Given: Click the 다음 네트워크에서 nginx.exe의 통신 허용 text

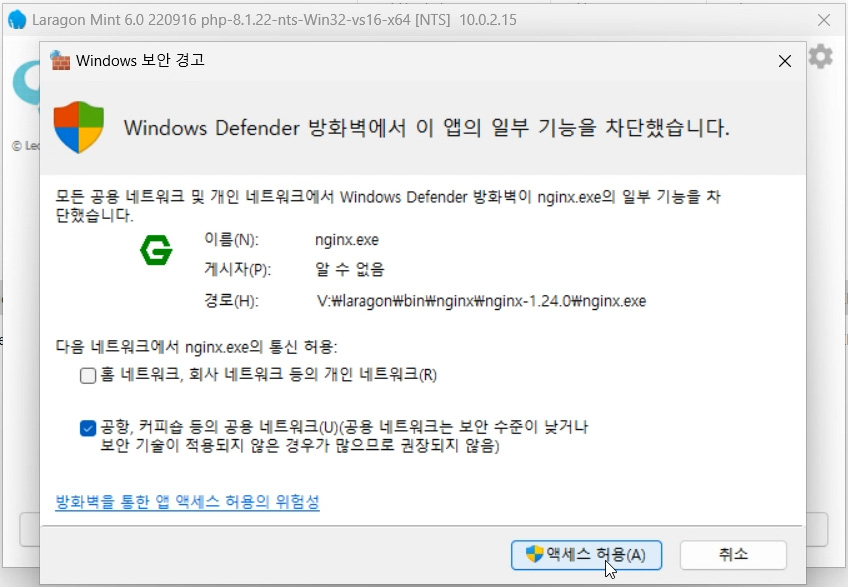Looking at the screenshot, I should point(196,346).
